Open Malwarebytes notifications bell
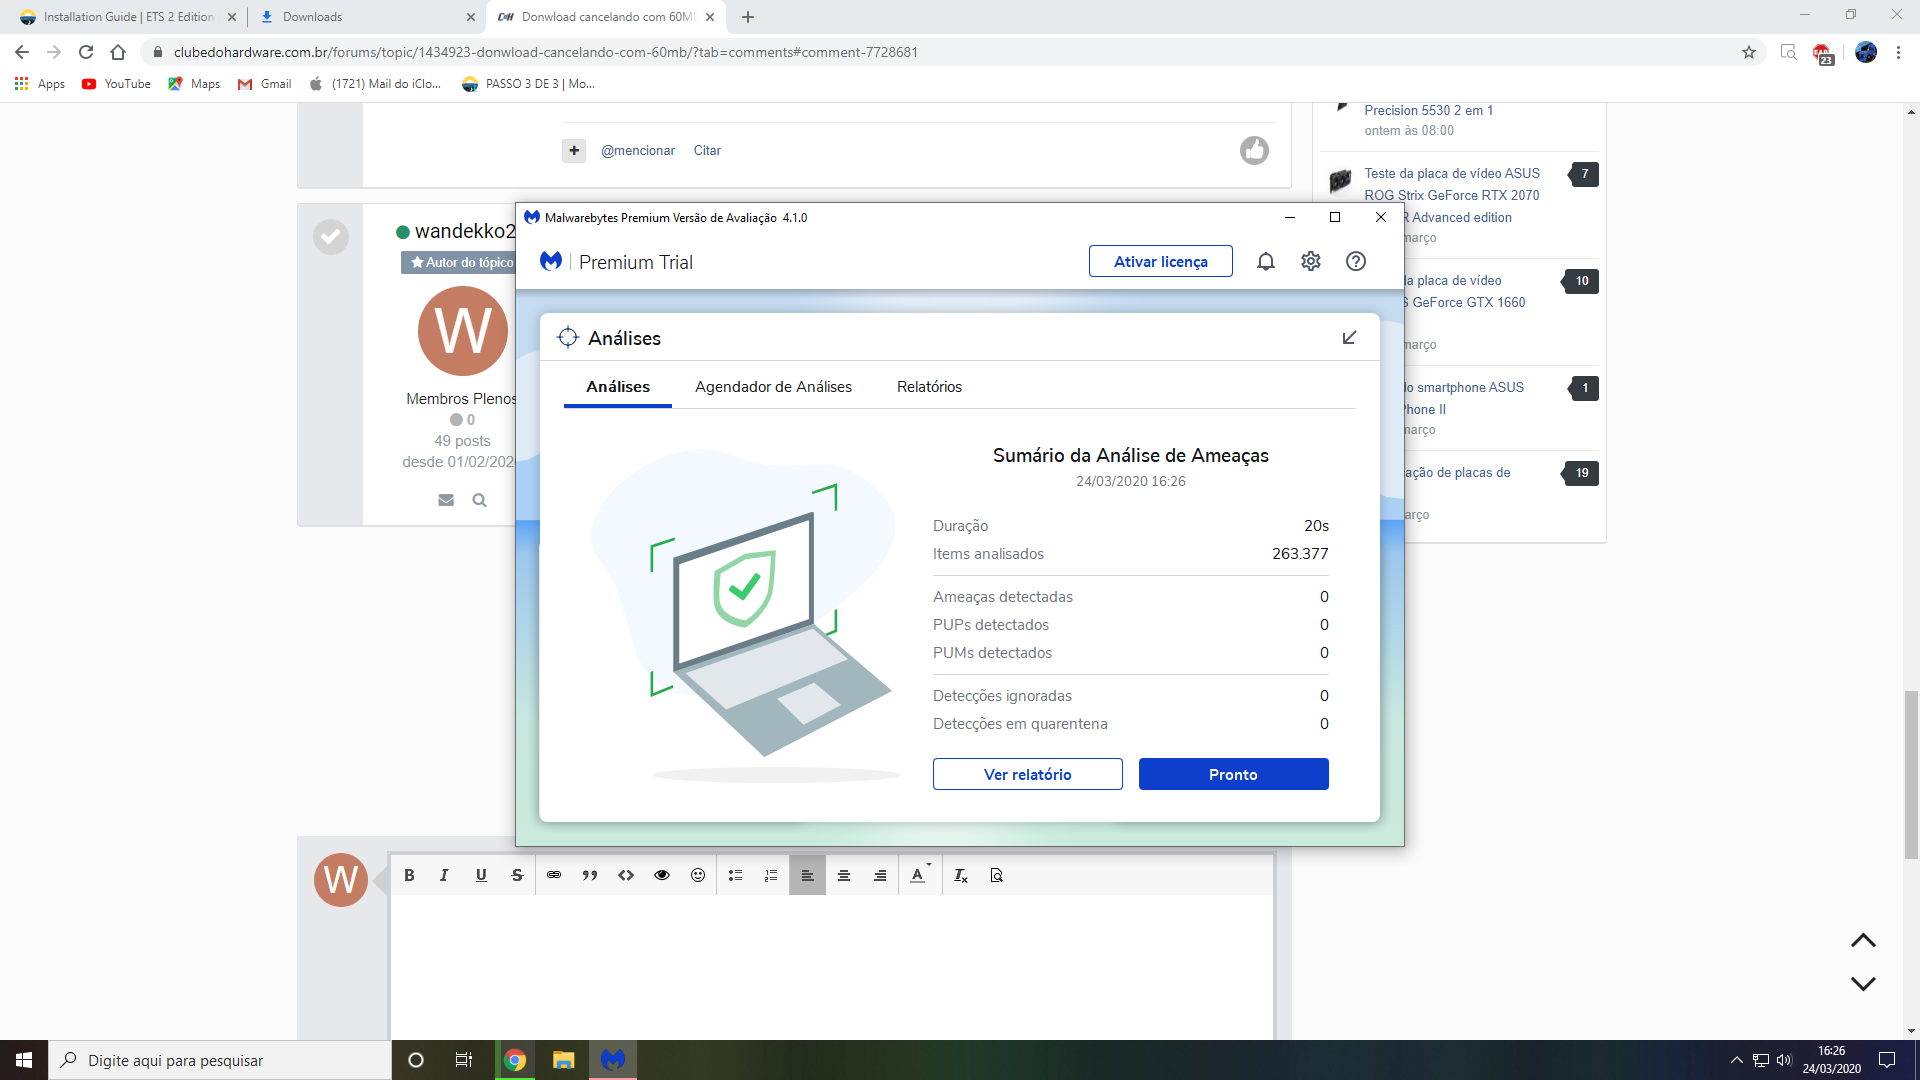 click(1265, 261)
